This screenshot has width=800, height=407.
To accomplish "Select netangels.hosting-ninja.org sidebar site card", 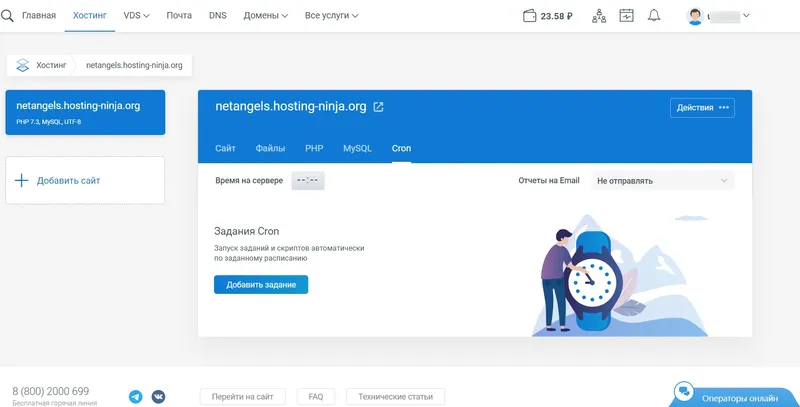I will [x=85, y=112].
